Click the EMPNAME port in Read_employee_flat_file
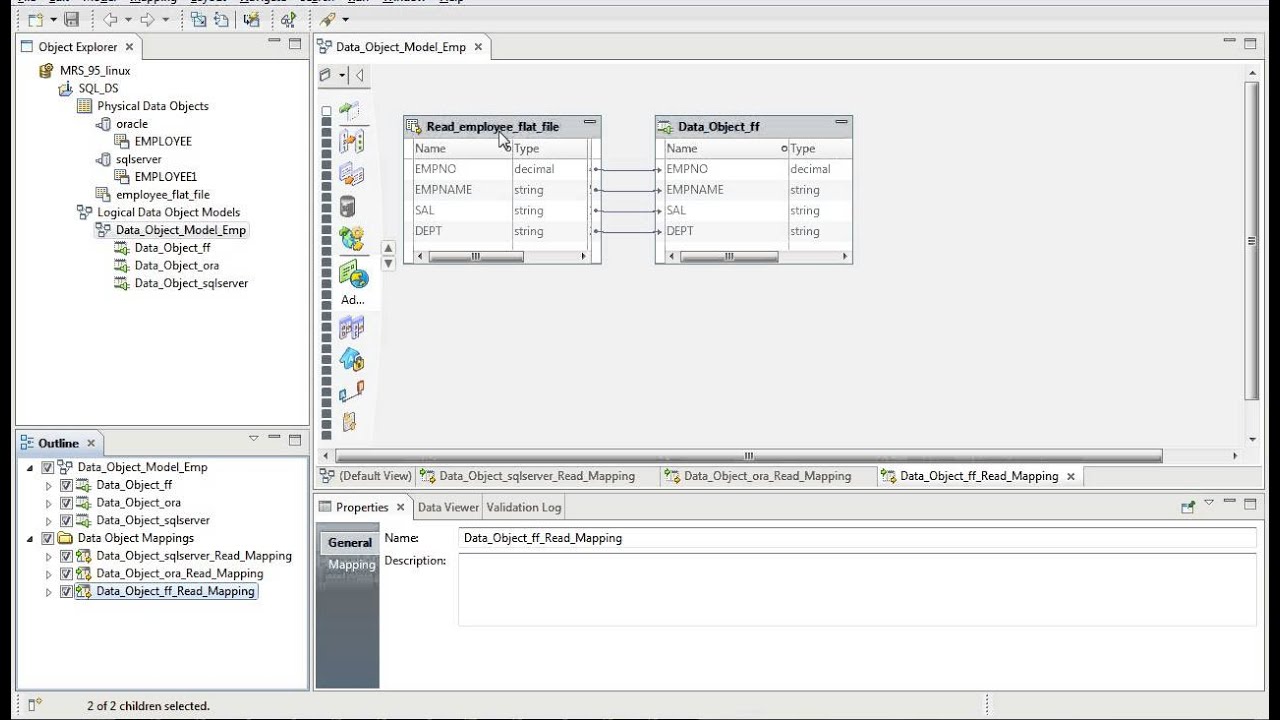Screen dimensions: 1280x720 tap(444, 189)
